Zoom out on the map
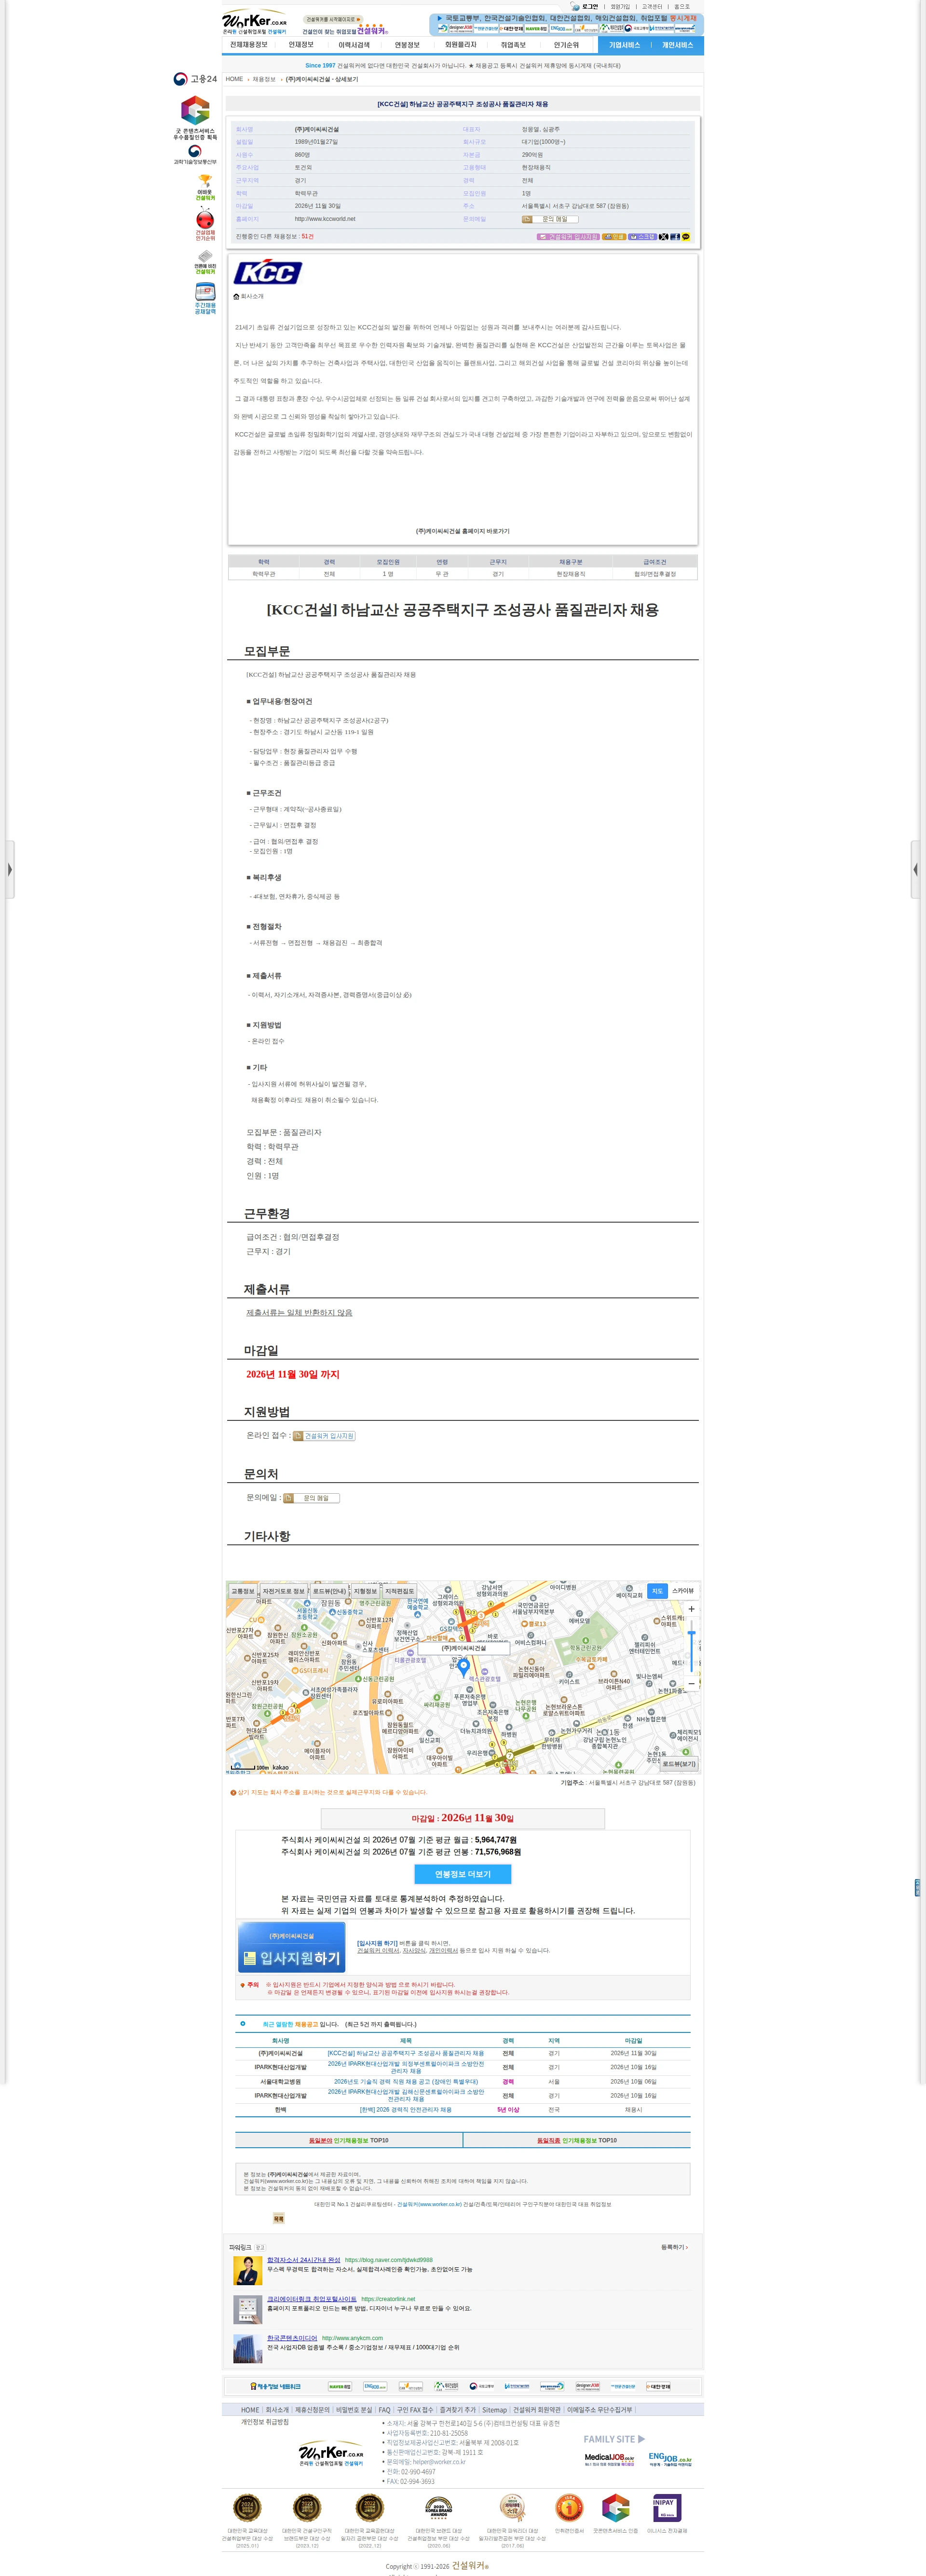The height and width of the screenshot is (2576, 926). 691,1684
